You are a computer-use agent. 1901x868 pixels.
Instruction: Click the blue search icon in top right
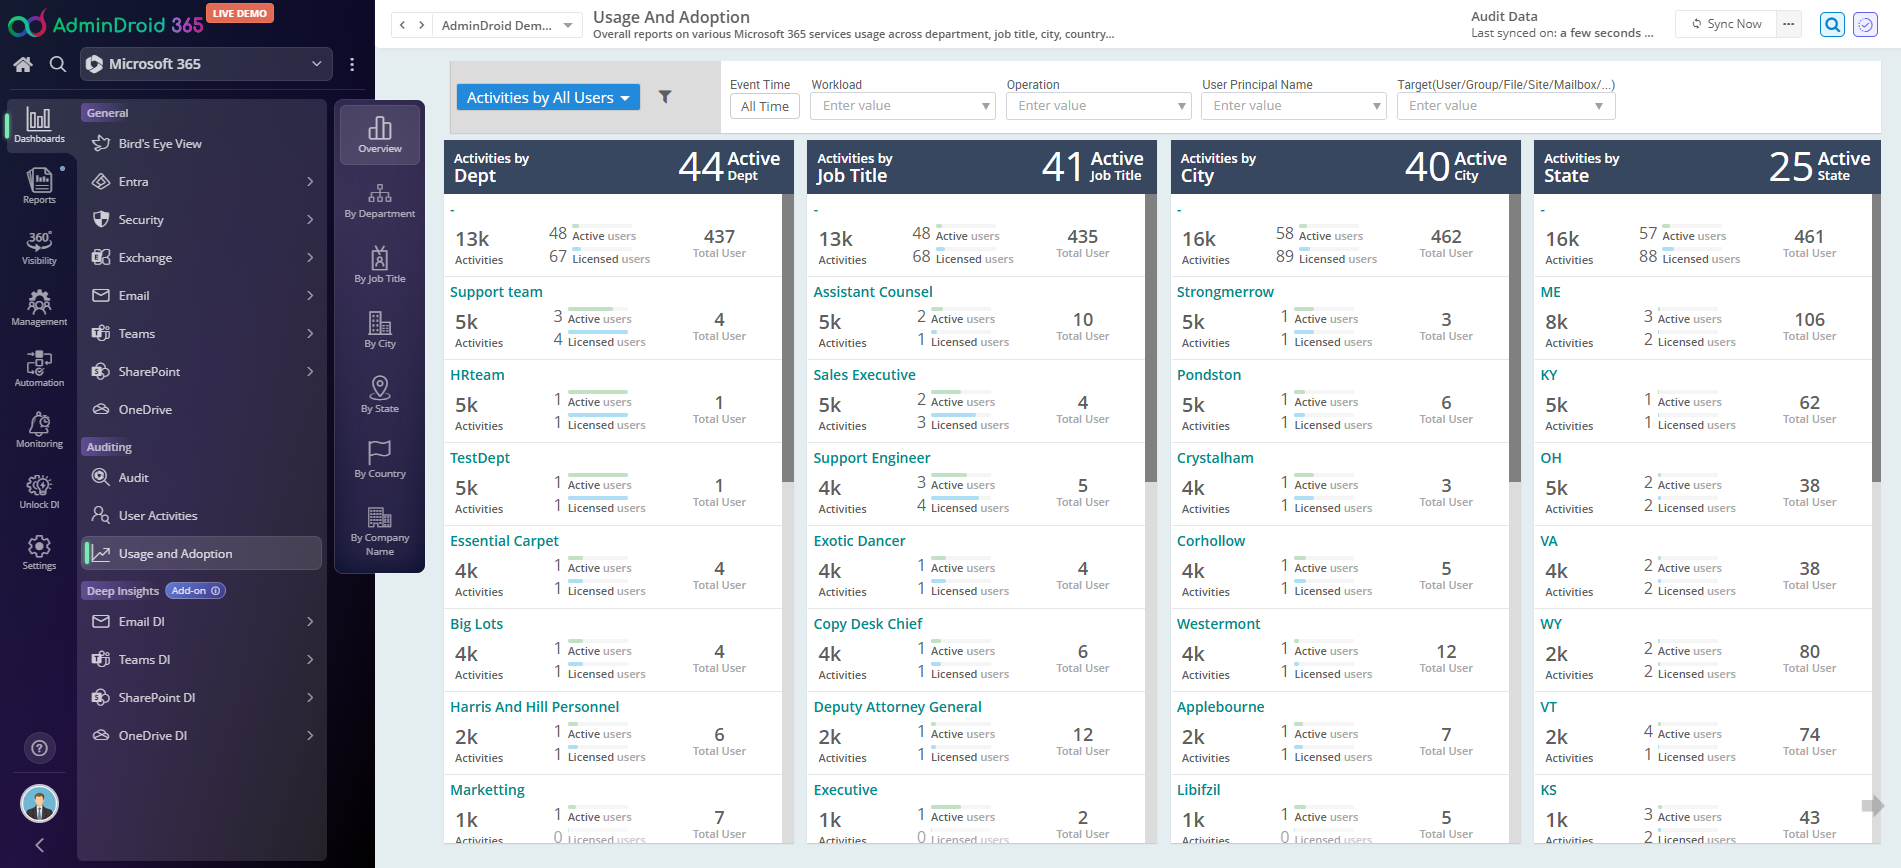click(x=1832, y=24)
